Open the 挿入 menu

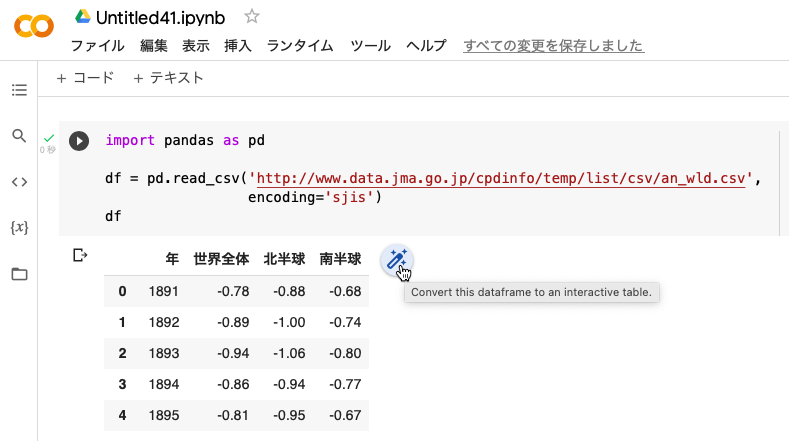click(238, 46)
